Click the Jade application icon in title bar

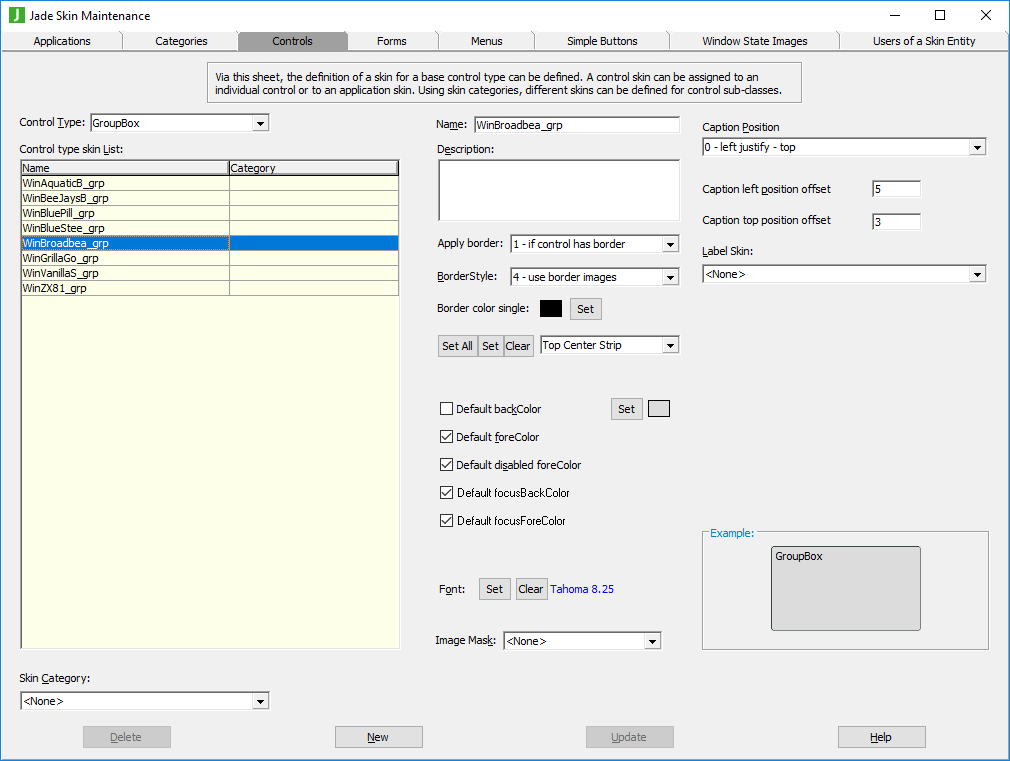pyautogui.click(x=16, y=15)
